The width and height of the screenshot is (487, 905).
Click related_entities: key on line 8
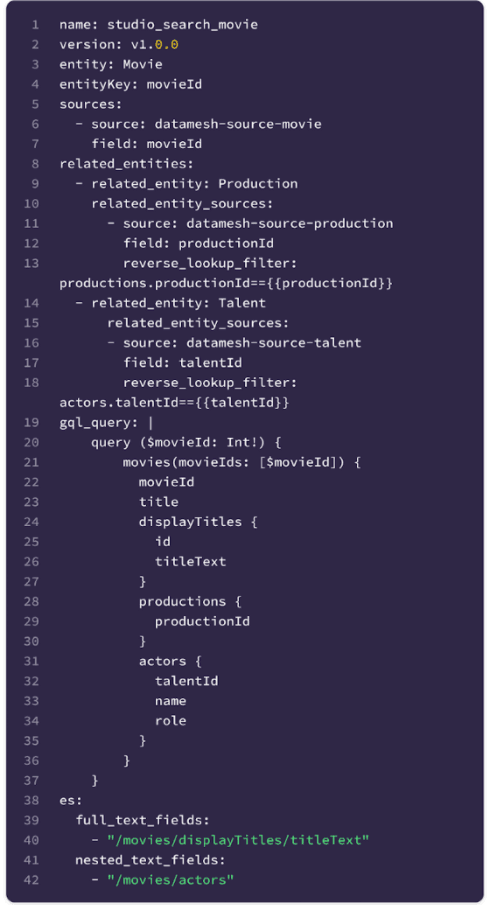coord(127,164)
